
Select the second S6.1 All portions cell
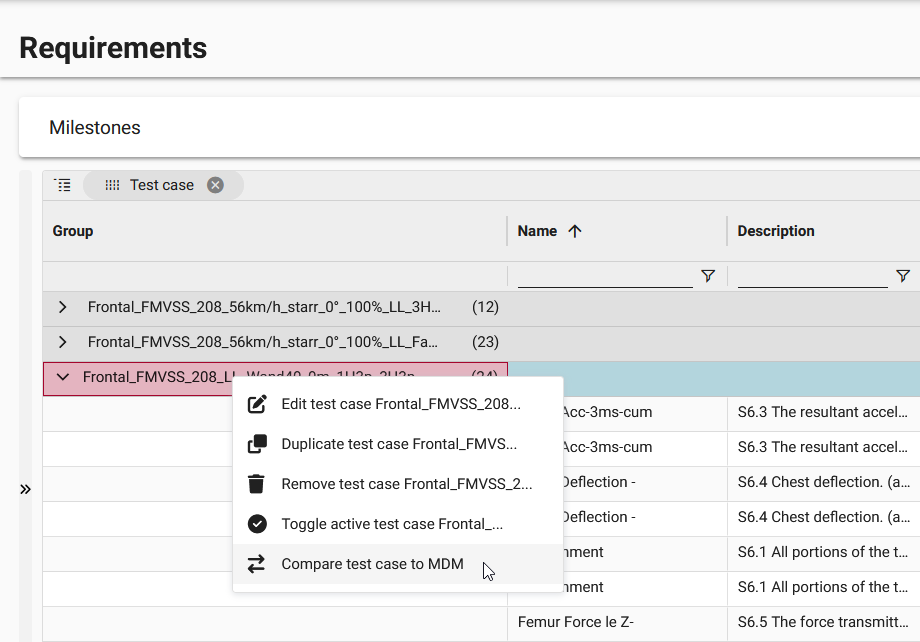pyautogui.click(x=823, y=587)
